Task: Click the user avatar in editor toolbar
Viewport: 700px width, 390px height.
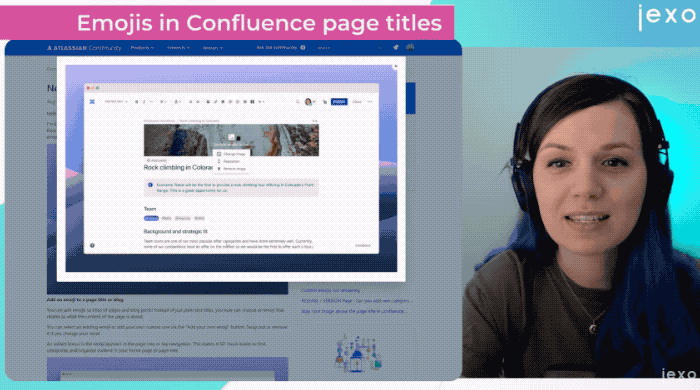Action: coord(308,102)
